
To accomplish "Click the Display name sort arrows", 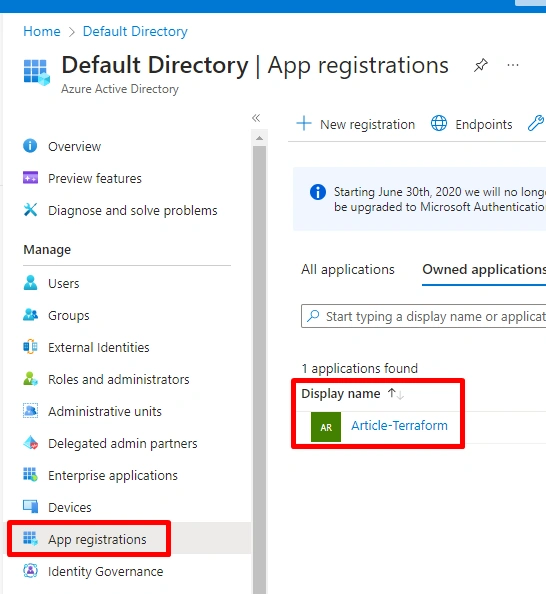I will coord(396,394).
